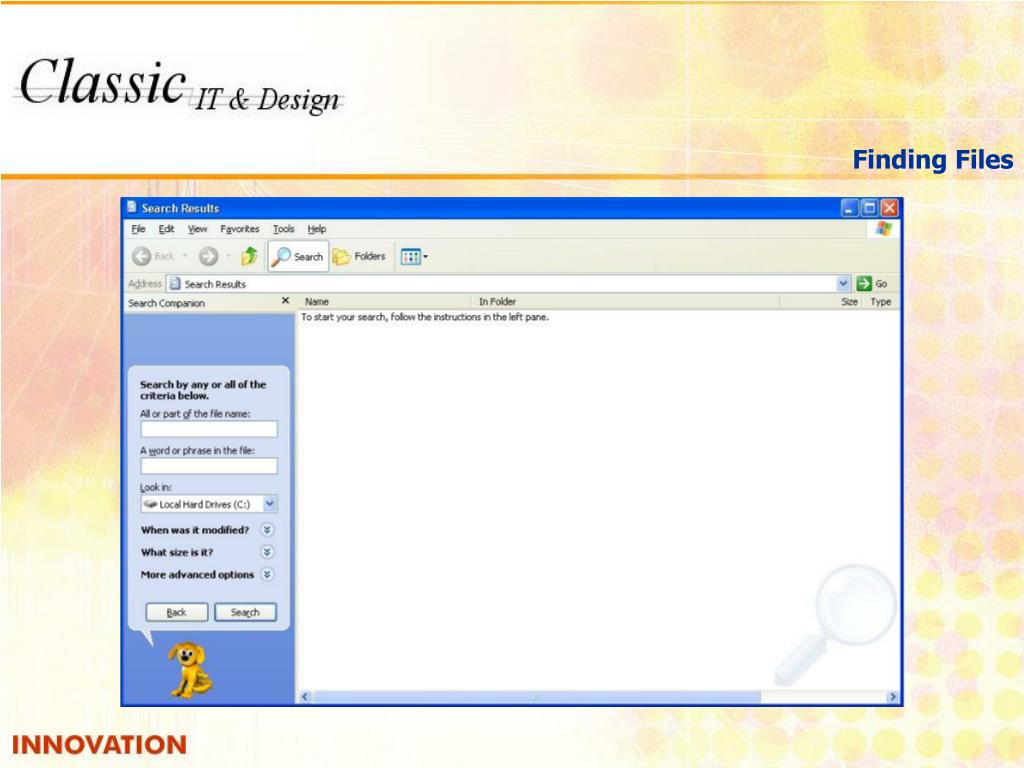
Task: Open the File menu
Action: (x=138, y=229)
